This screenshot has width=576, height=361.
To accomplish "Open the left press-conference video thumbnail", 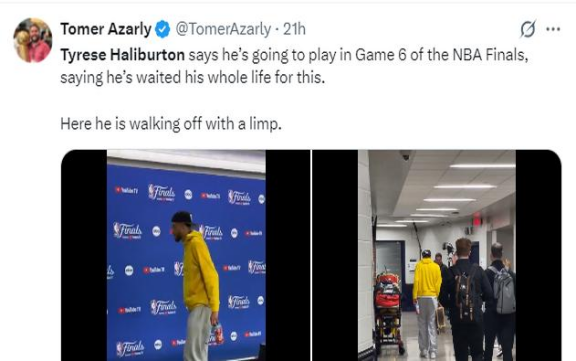I will pos(186,255).
